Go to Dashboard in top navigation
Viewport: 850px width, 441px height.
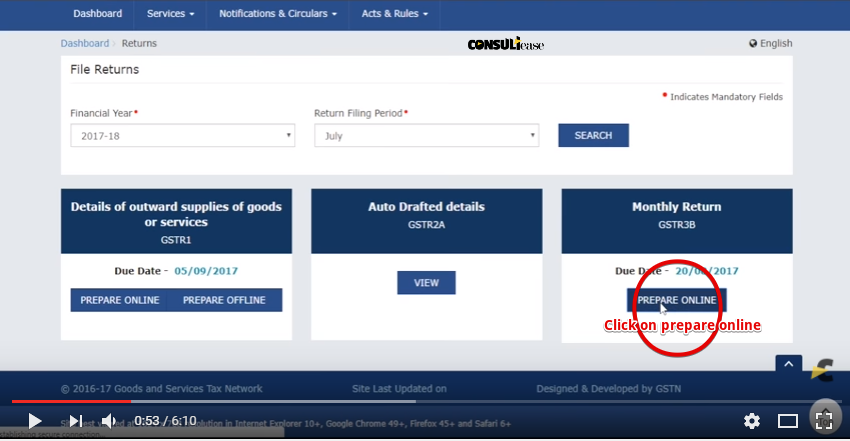[98, 14]
